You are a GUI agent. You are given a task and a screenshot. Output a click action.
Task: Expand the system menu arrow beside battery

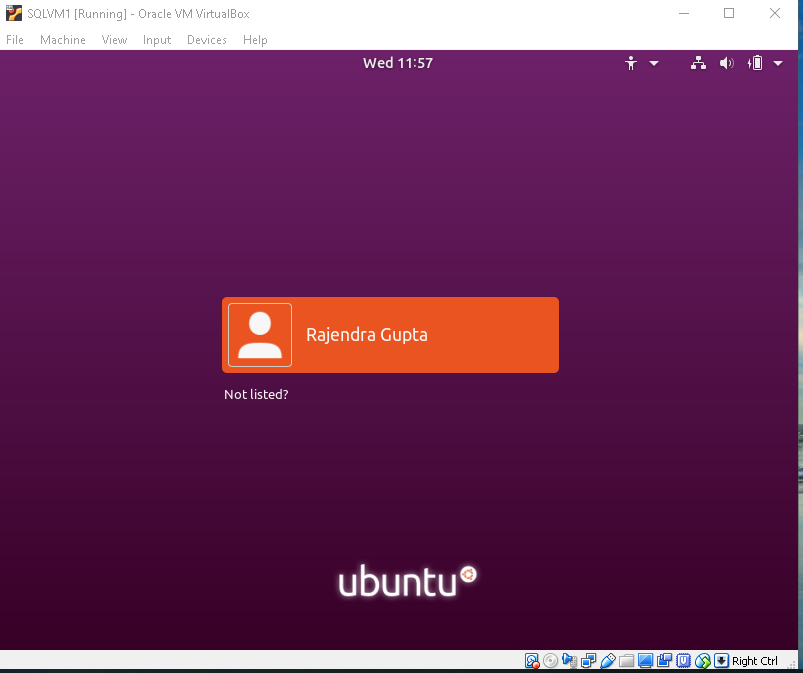pyautogui.click(x=779, y=63)
